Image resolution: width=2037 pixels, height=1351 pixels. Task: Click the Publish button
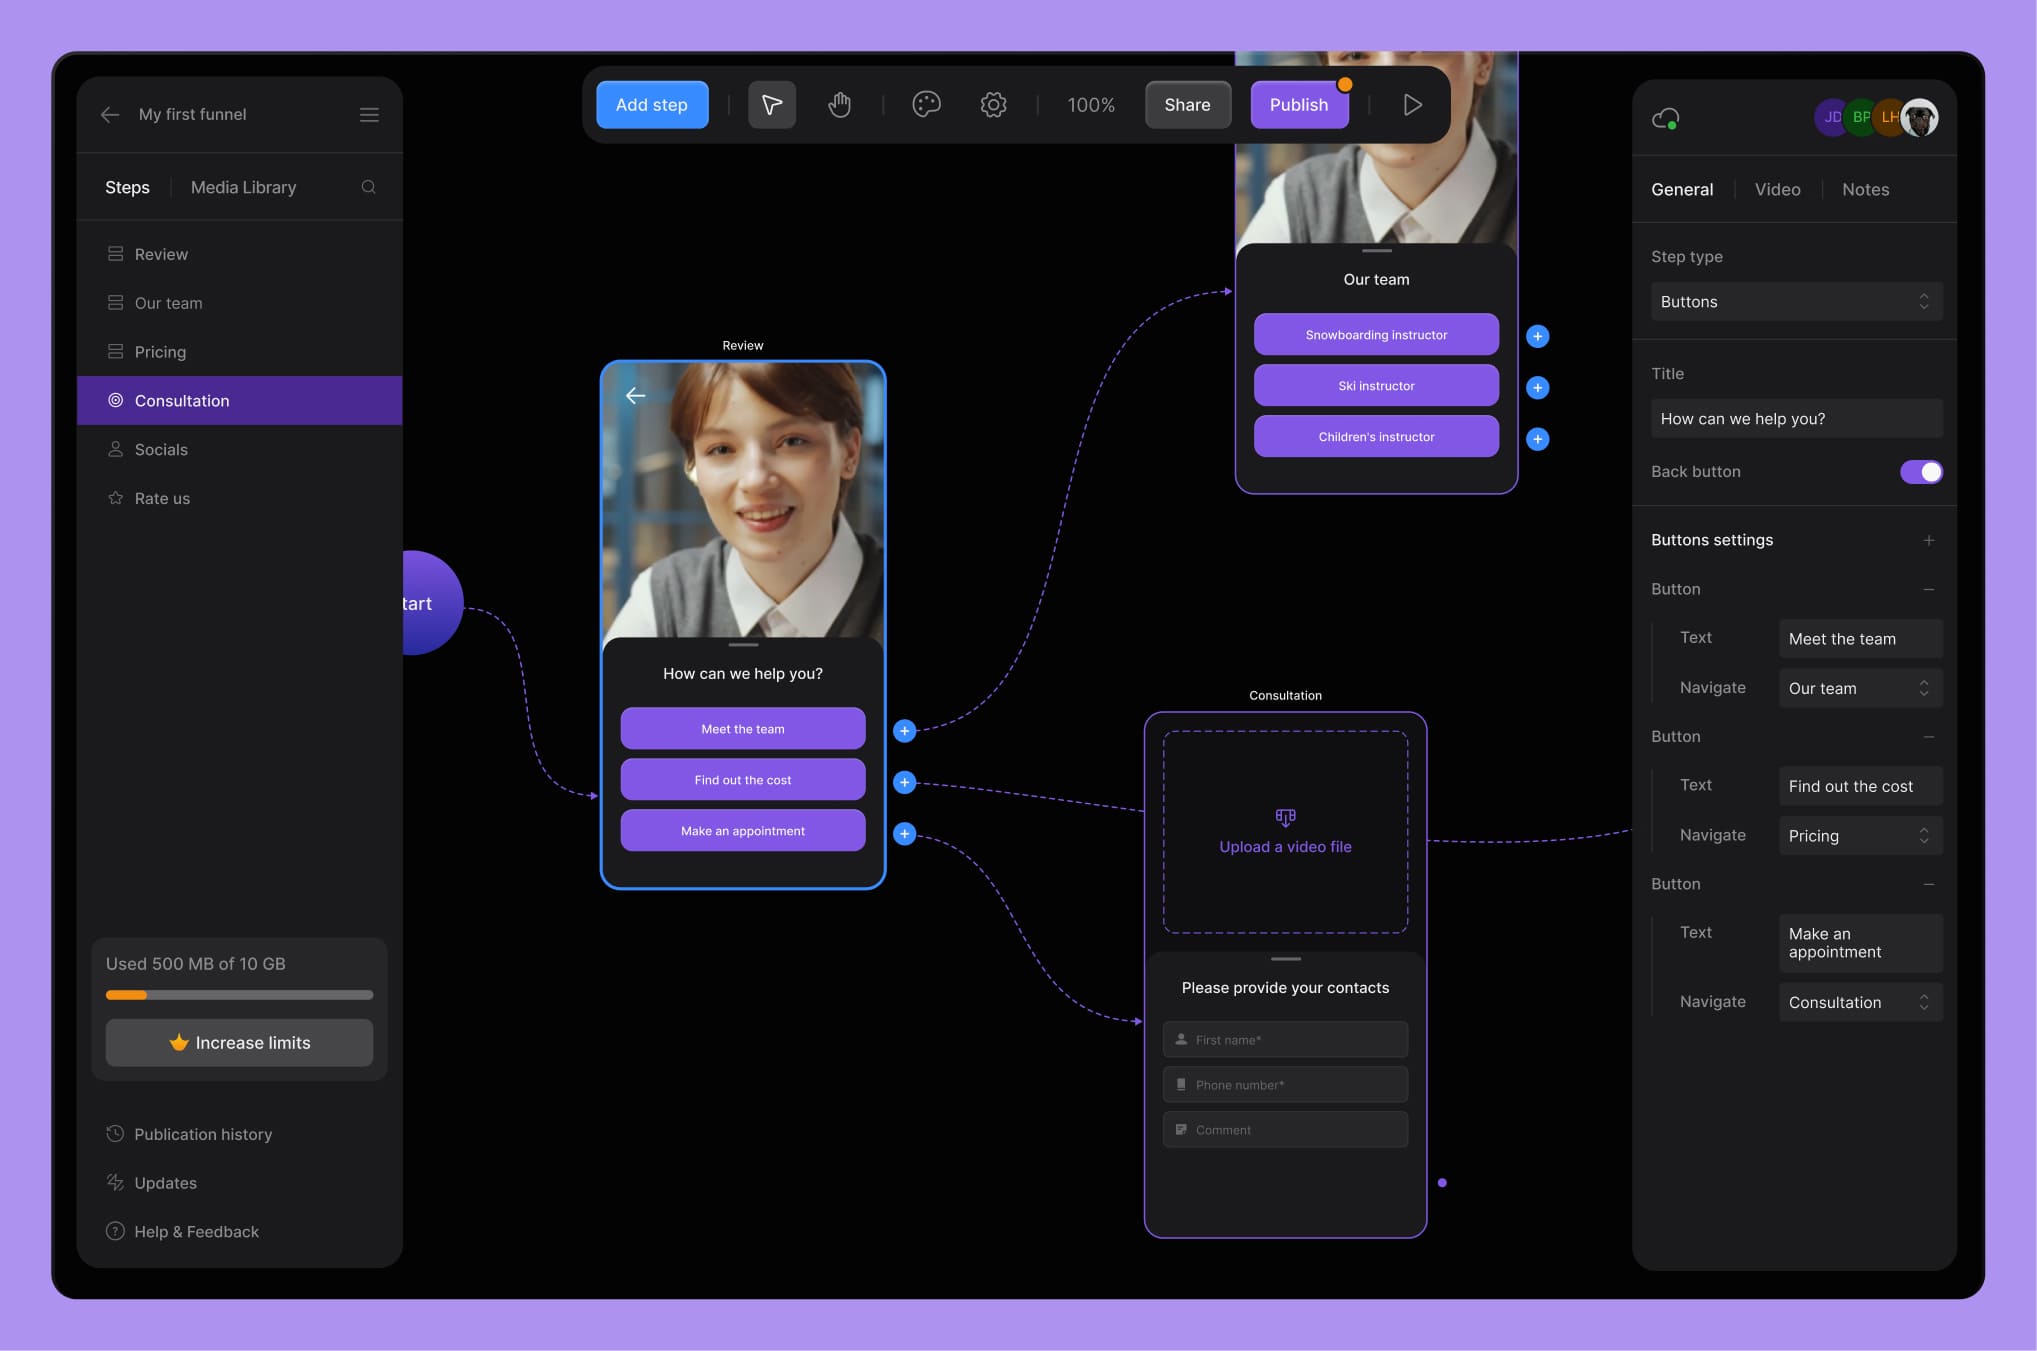(x=1298, y=105)
